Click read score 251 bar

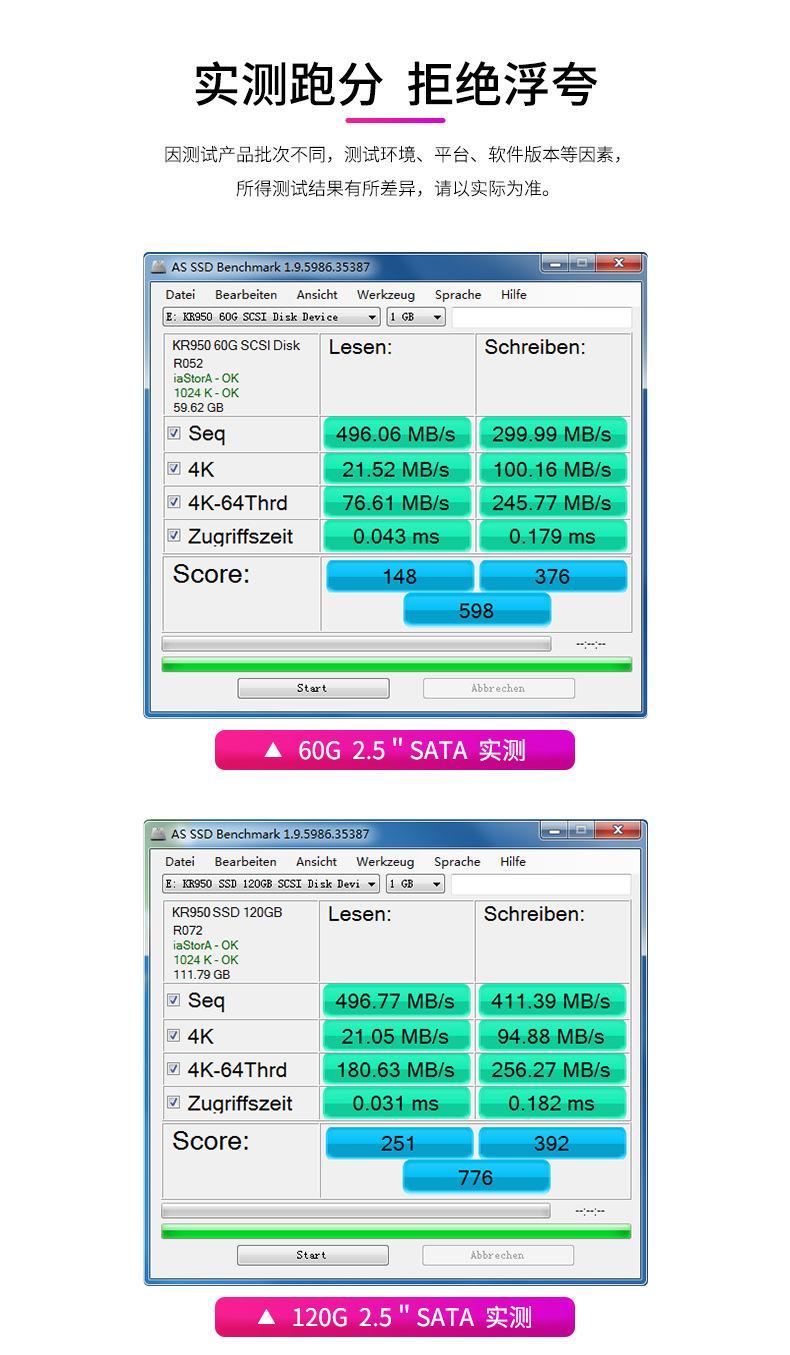point(399,1143)
